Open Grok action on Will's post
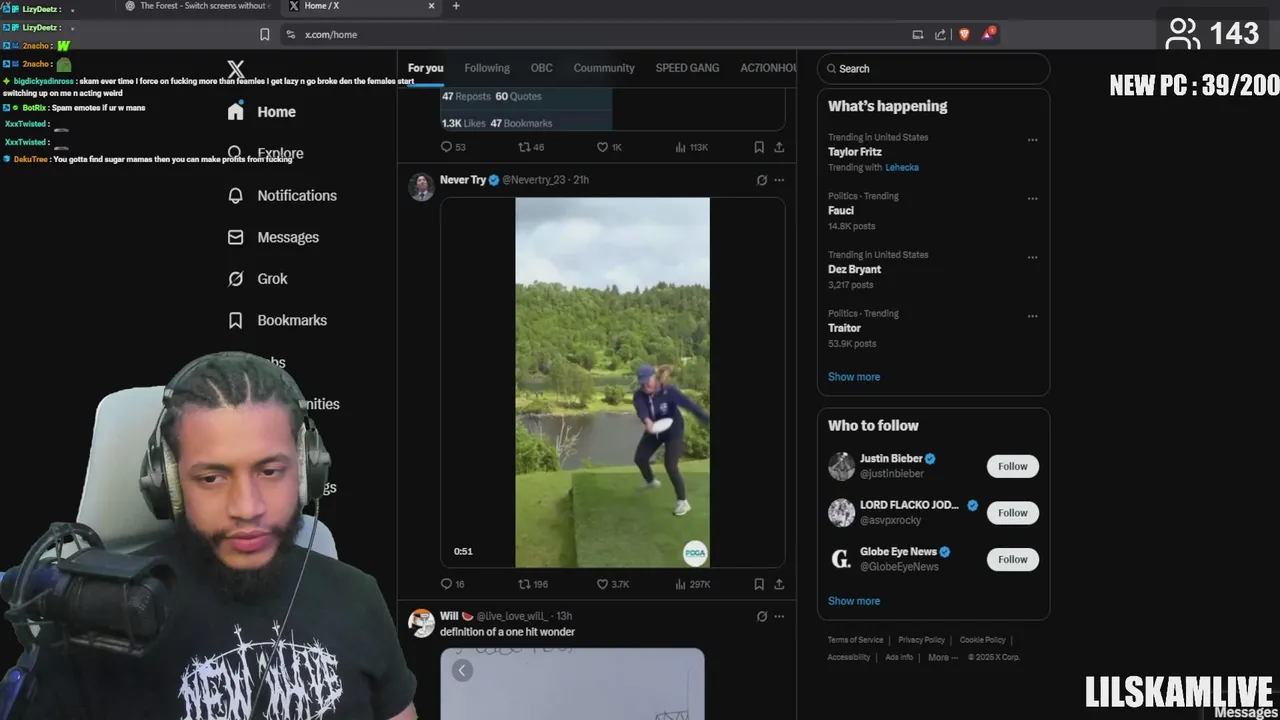 pyautogui.click(x=762, y=616)
